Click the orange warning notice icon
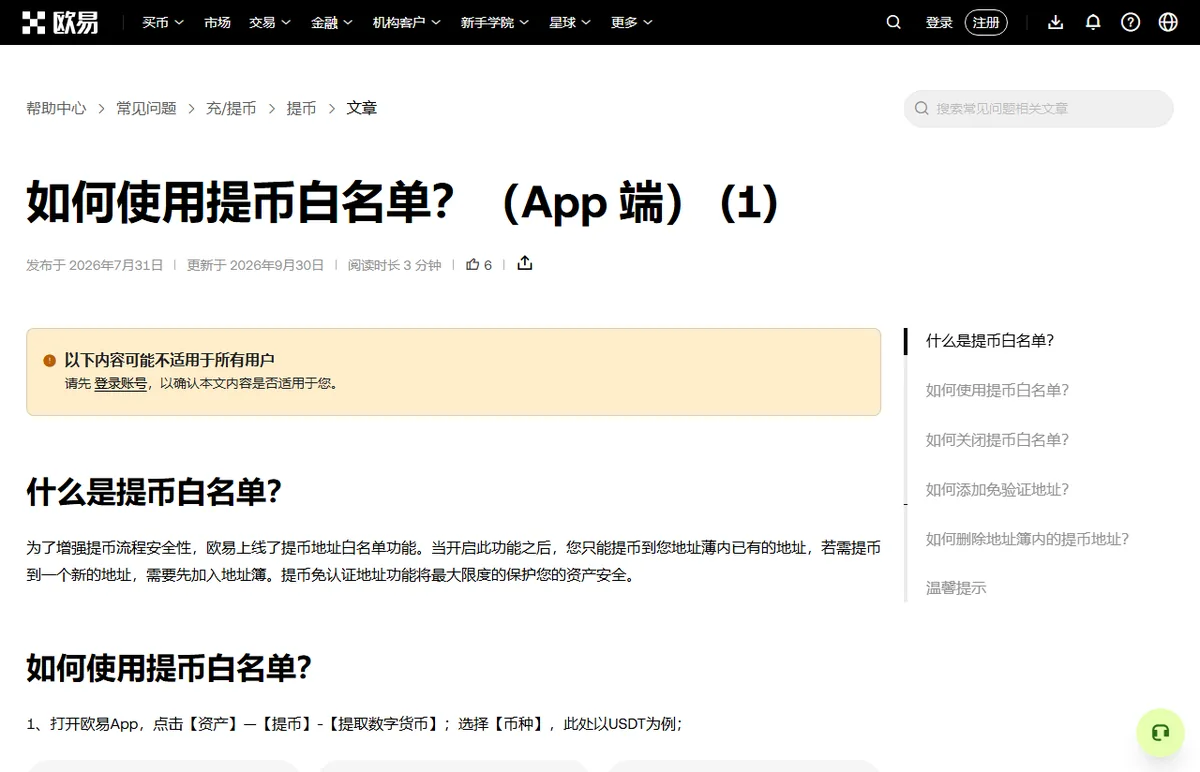Image resolution: width=1200 pixels, height=772 pixels. pyautogui.click(x=50, y=360)
